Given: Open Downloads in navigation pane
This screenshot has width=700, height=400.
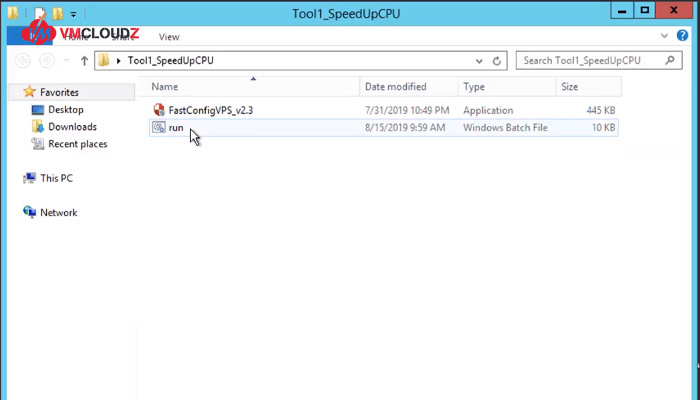Looking at the screenshot, I should [x=72, y=127].
